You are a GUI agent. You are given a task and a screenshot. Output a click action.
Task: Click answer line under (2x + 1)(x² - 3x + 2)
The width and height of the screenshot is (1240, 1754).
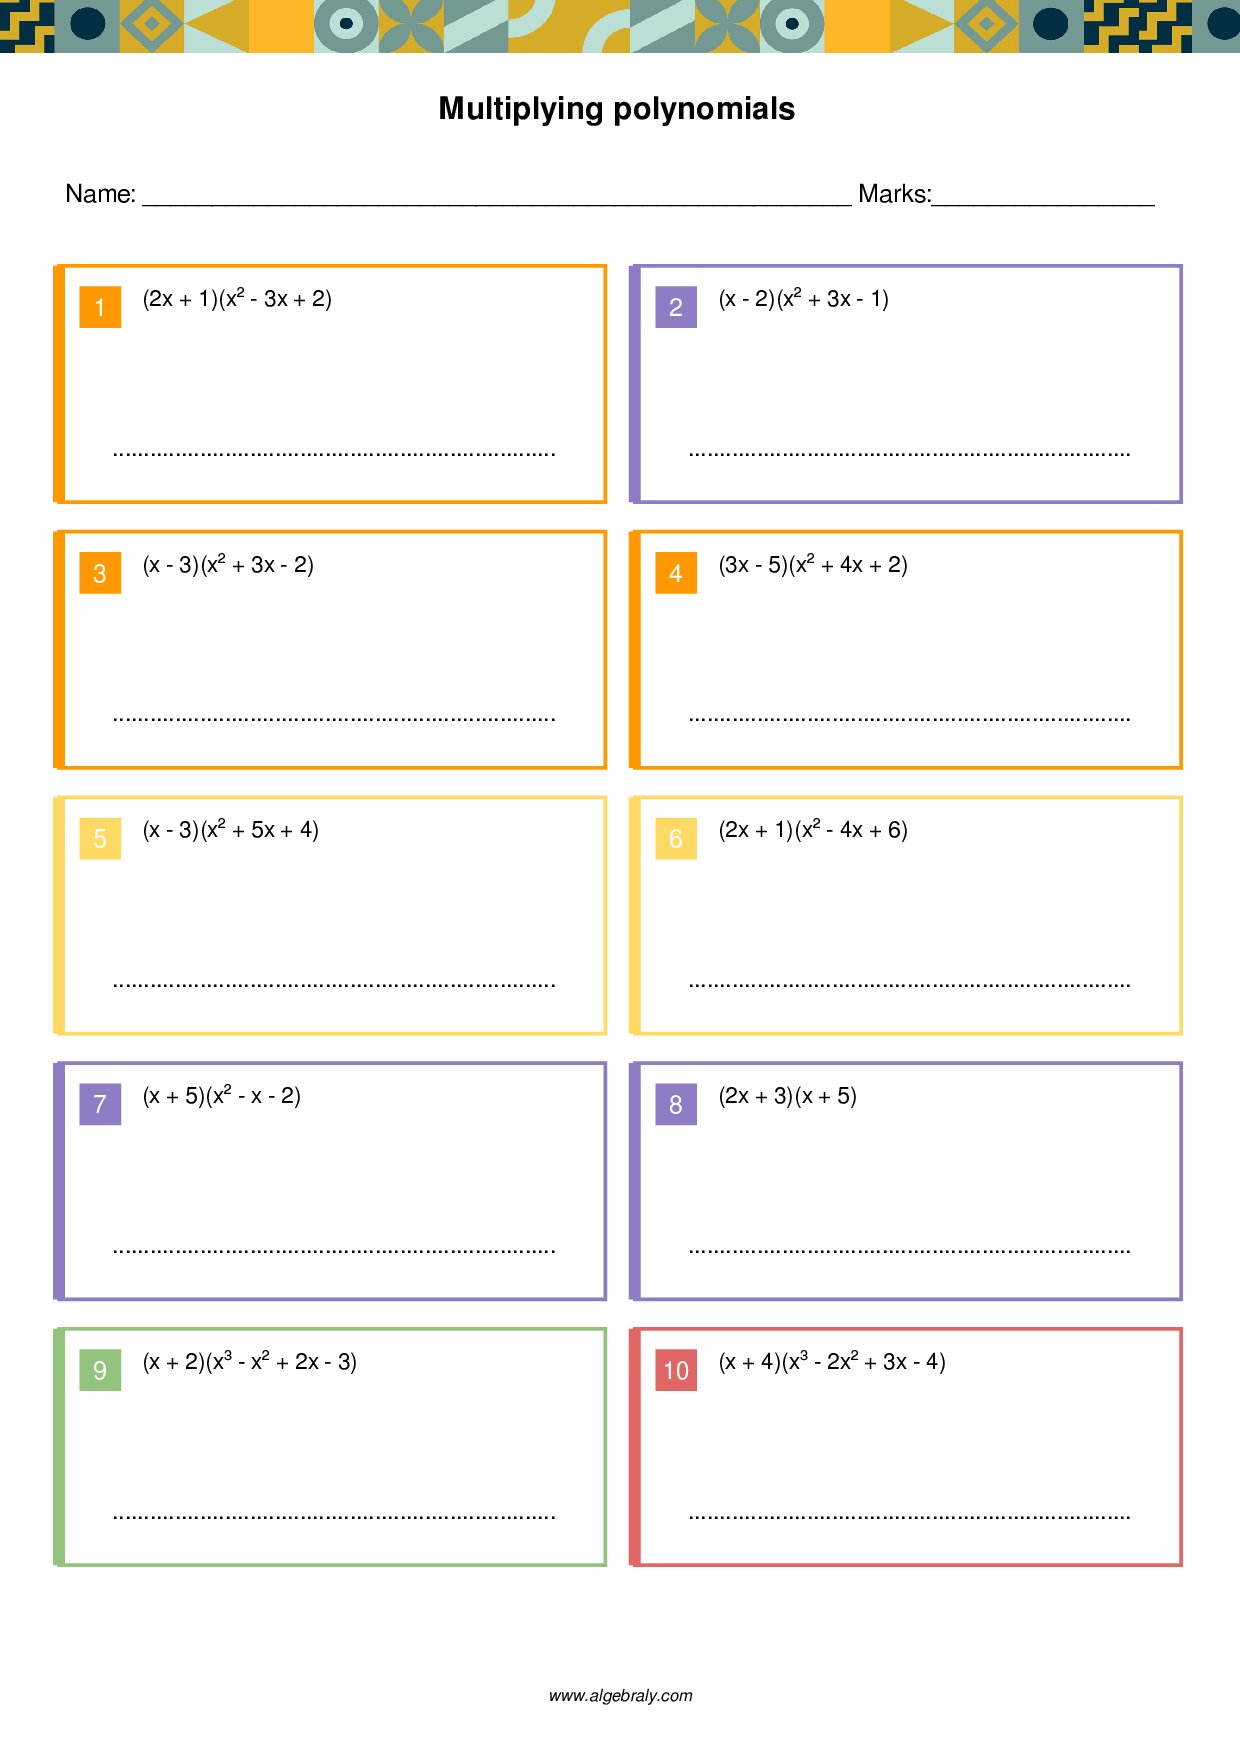(334, 452)
